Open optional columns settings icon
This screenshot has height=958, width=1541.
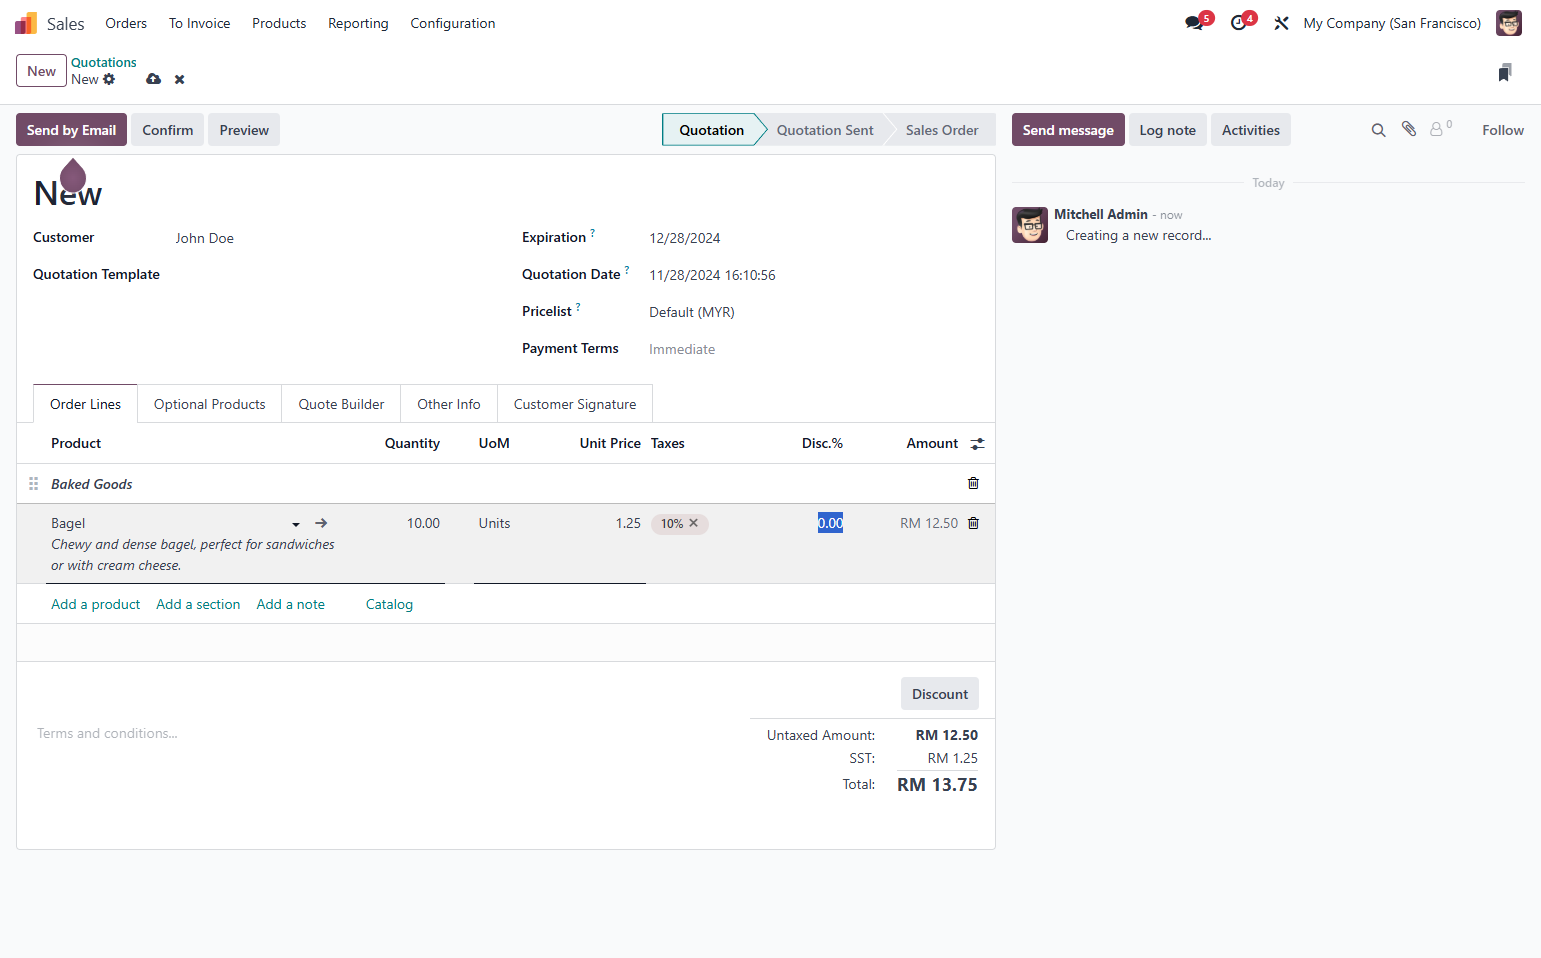pyautogui.click(x=977, y=443)
